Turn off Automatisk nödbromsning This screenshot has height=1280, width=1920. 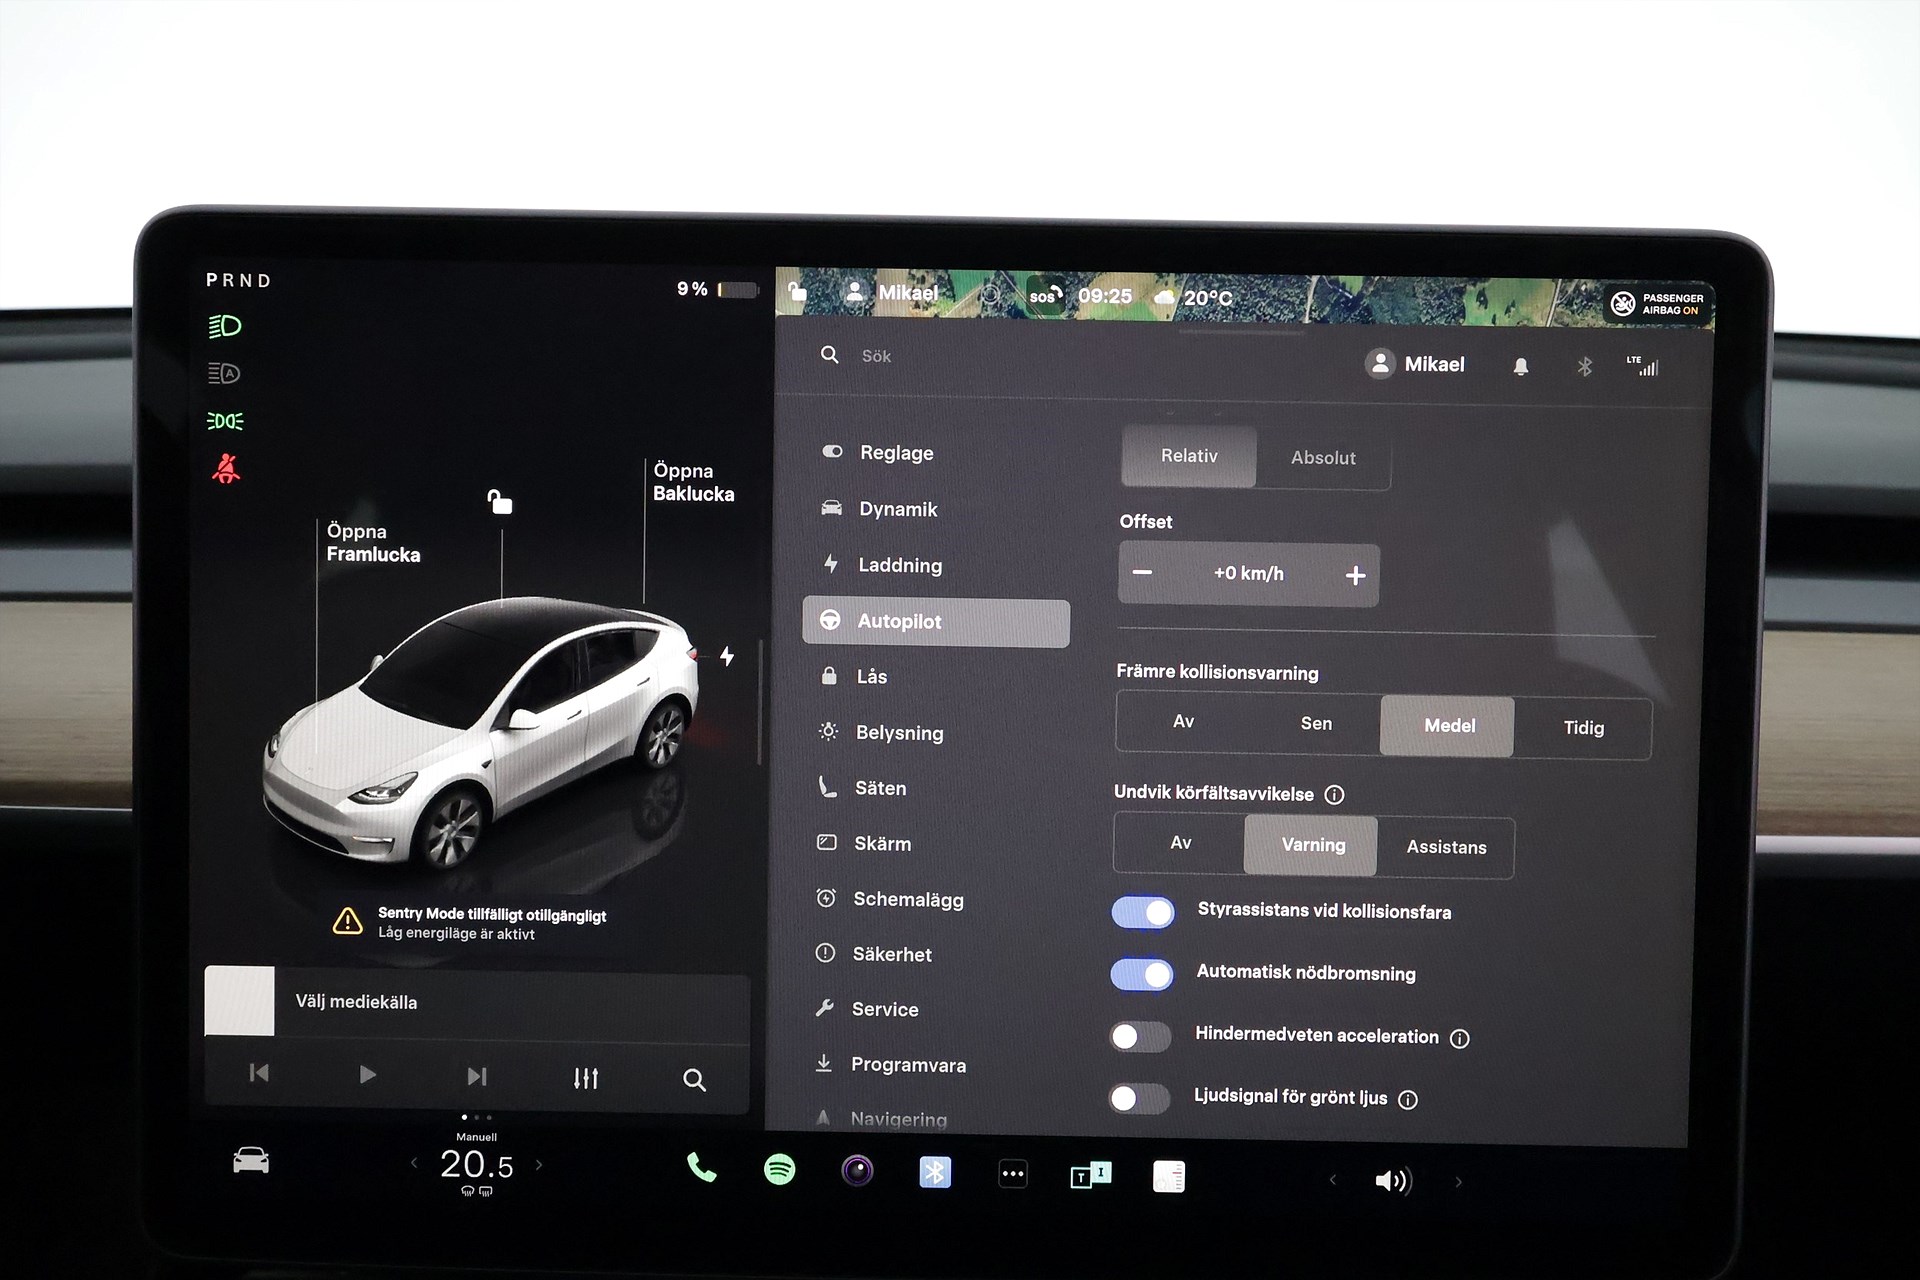(x=1142, y=974)
